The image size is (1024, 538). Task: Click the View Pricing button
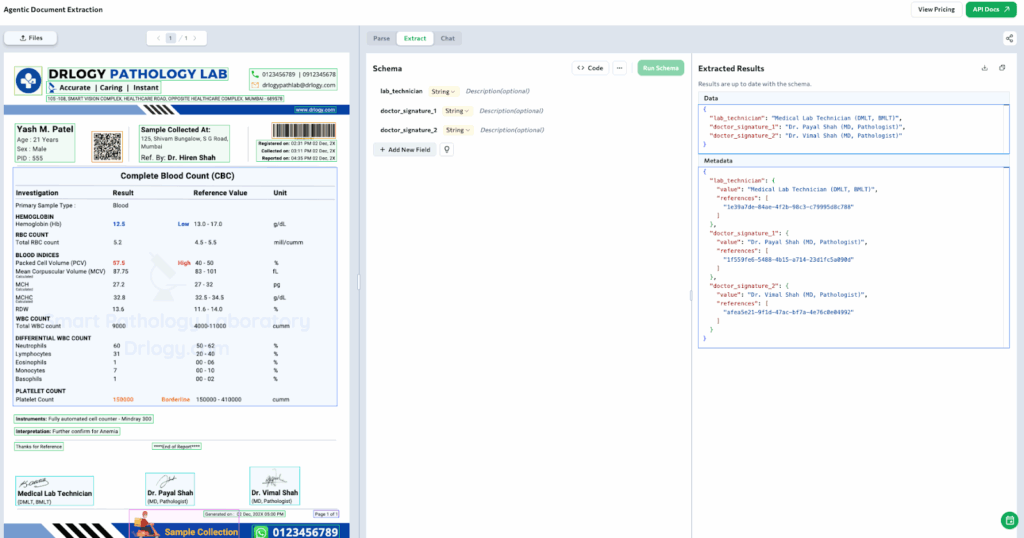tap(936, 9)
